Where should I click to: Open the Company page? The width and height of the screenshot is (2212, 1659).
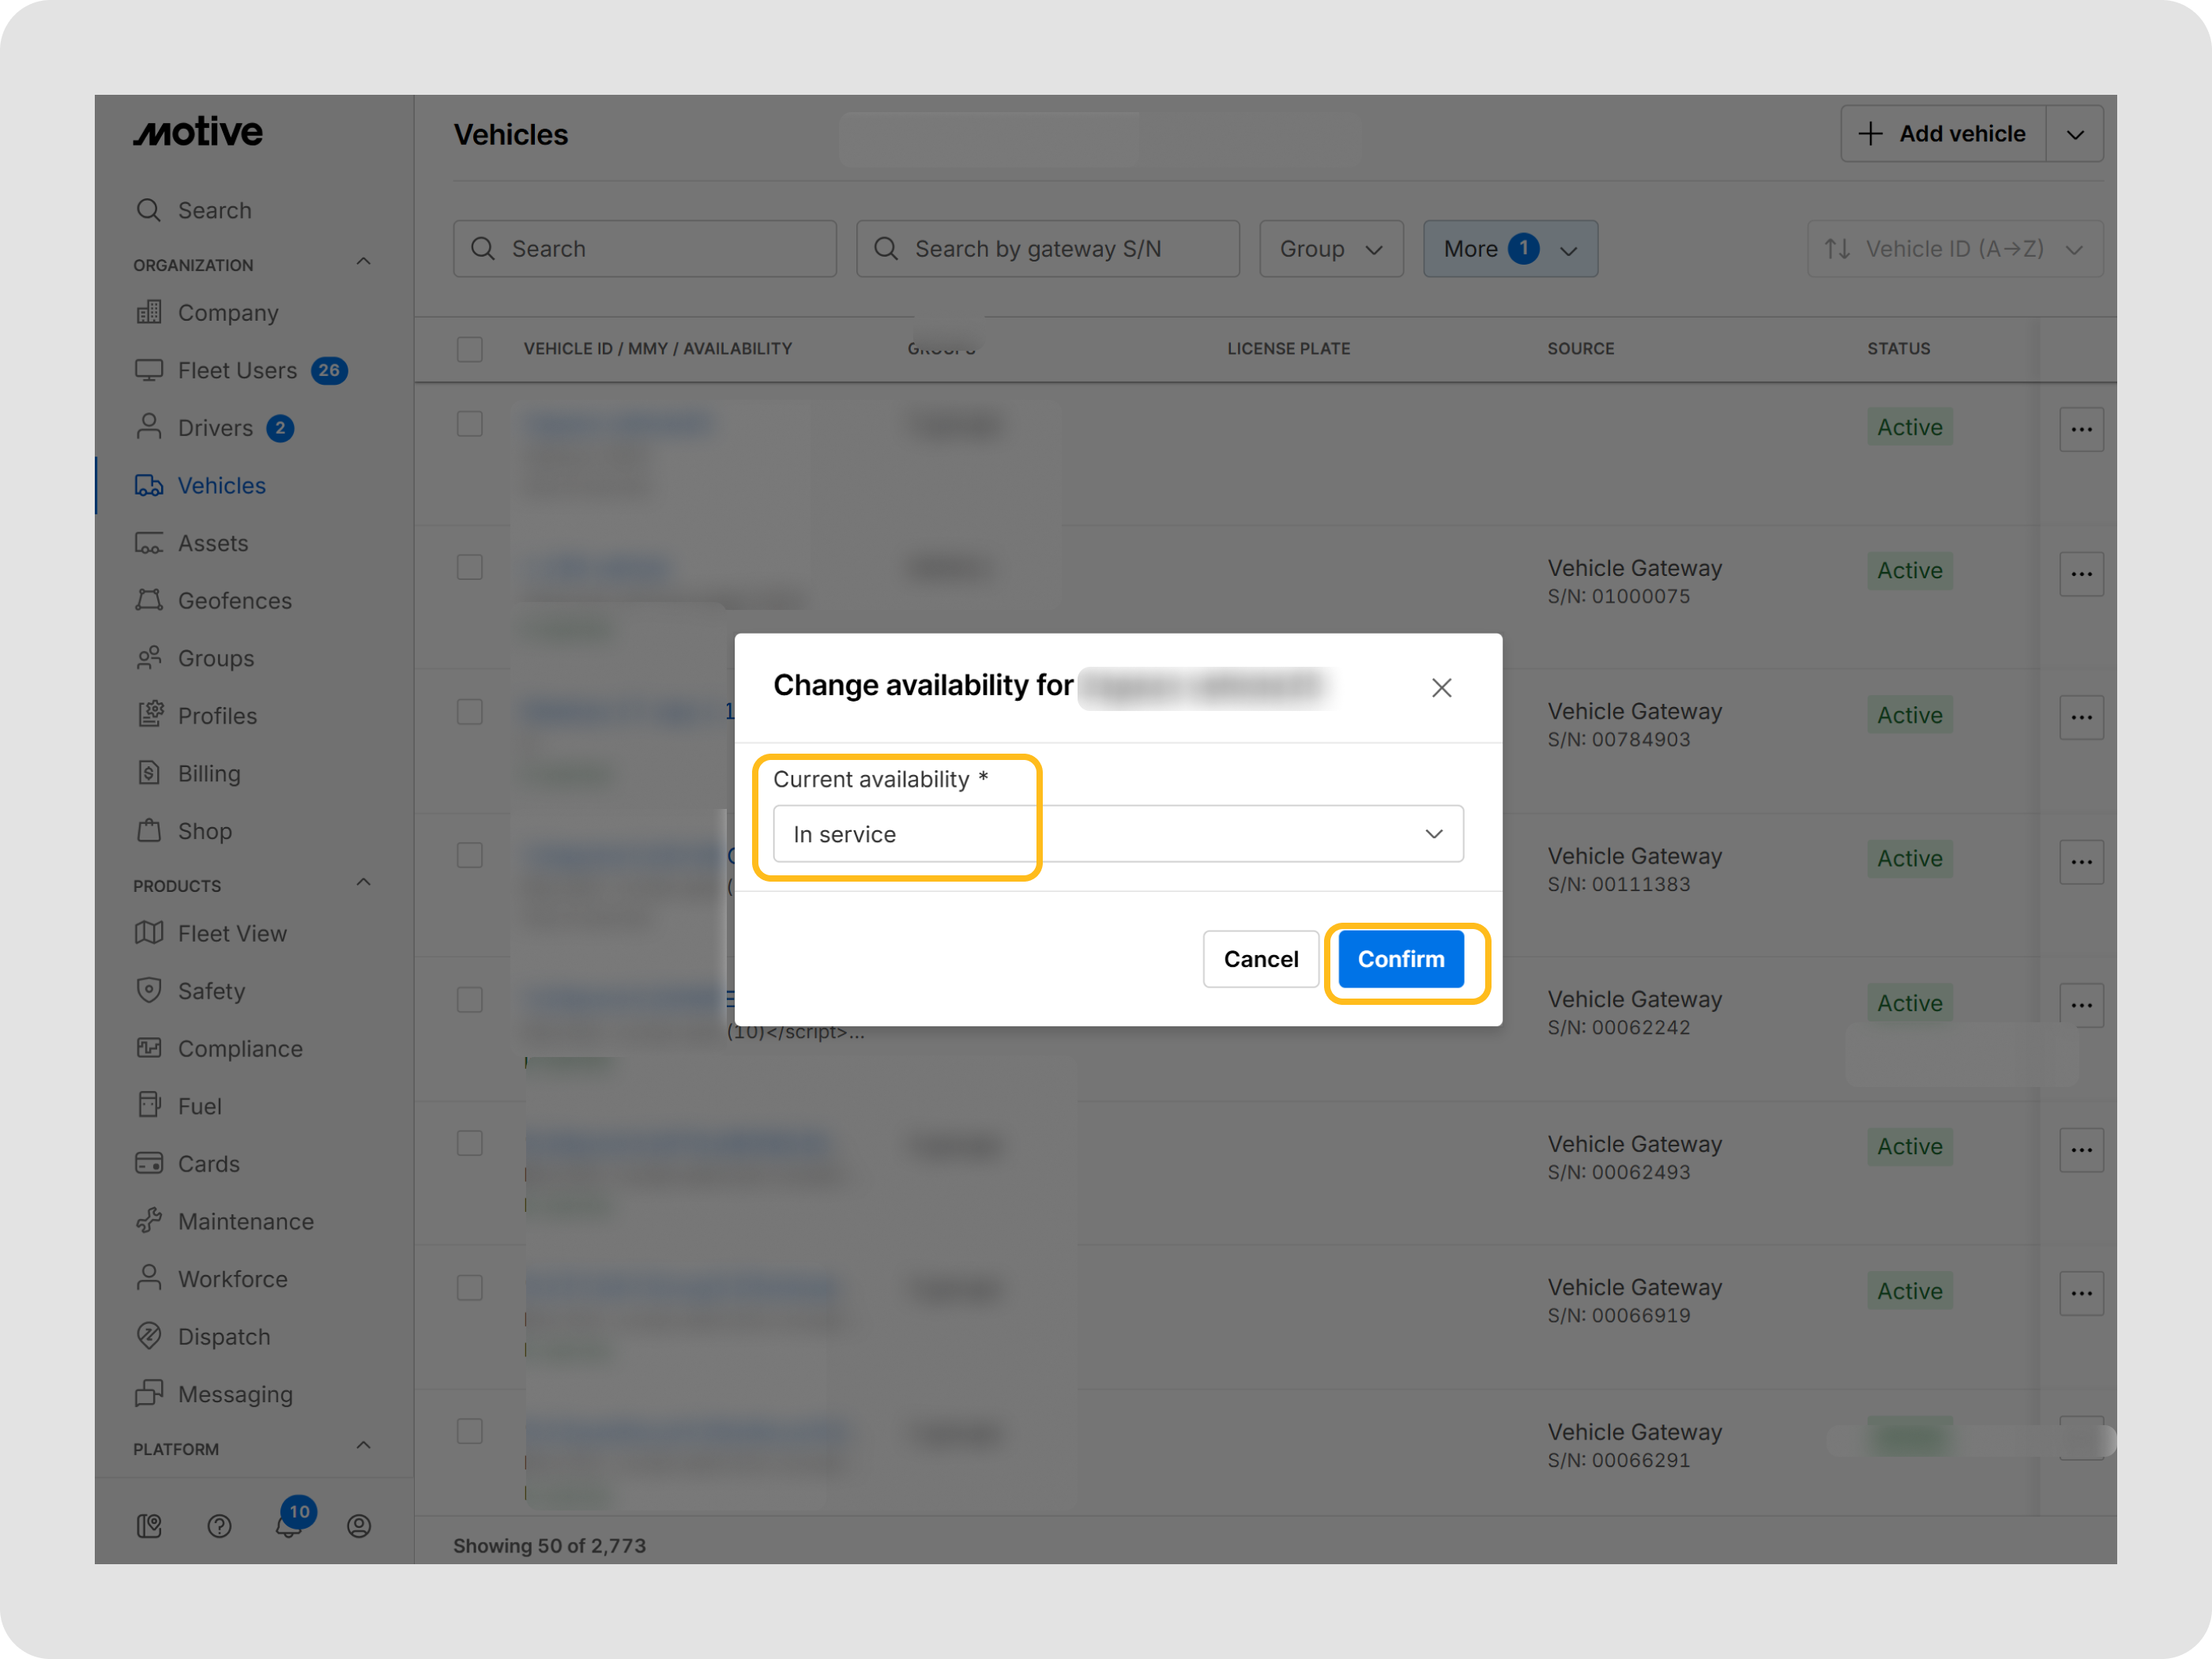207,313
